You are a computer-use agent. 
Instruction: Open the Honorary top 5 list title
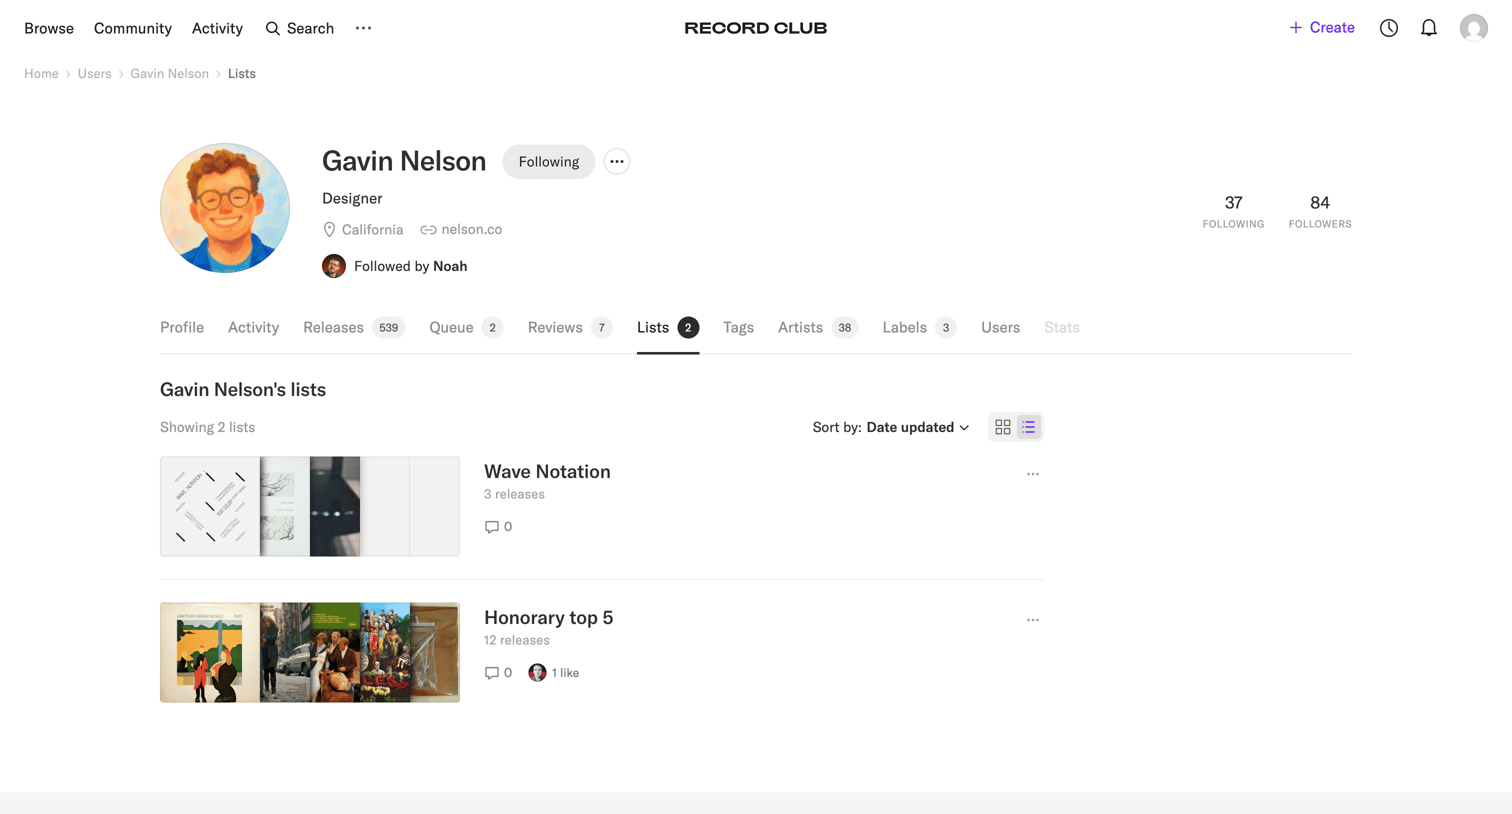(548, 617)
